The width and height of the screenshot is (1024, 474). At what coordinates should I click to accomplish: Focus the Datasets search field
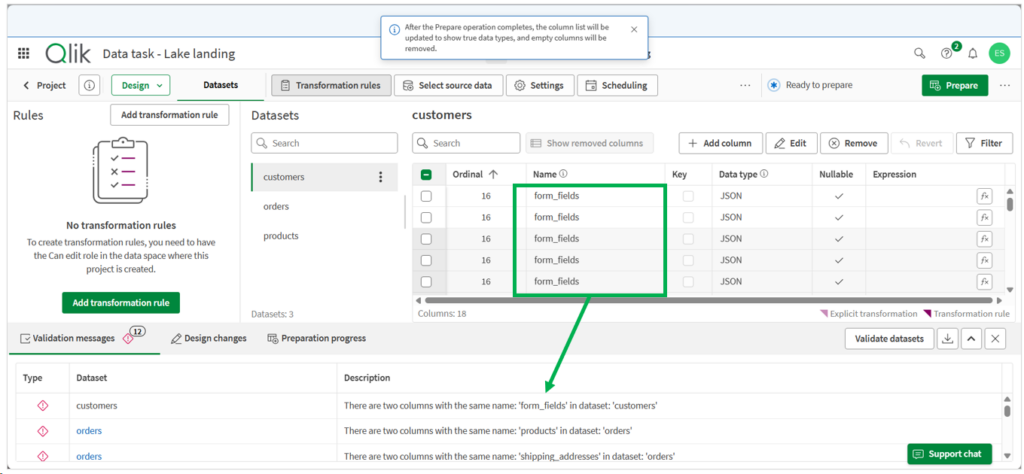(325, 143)
